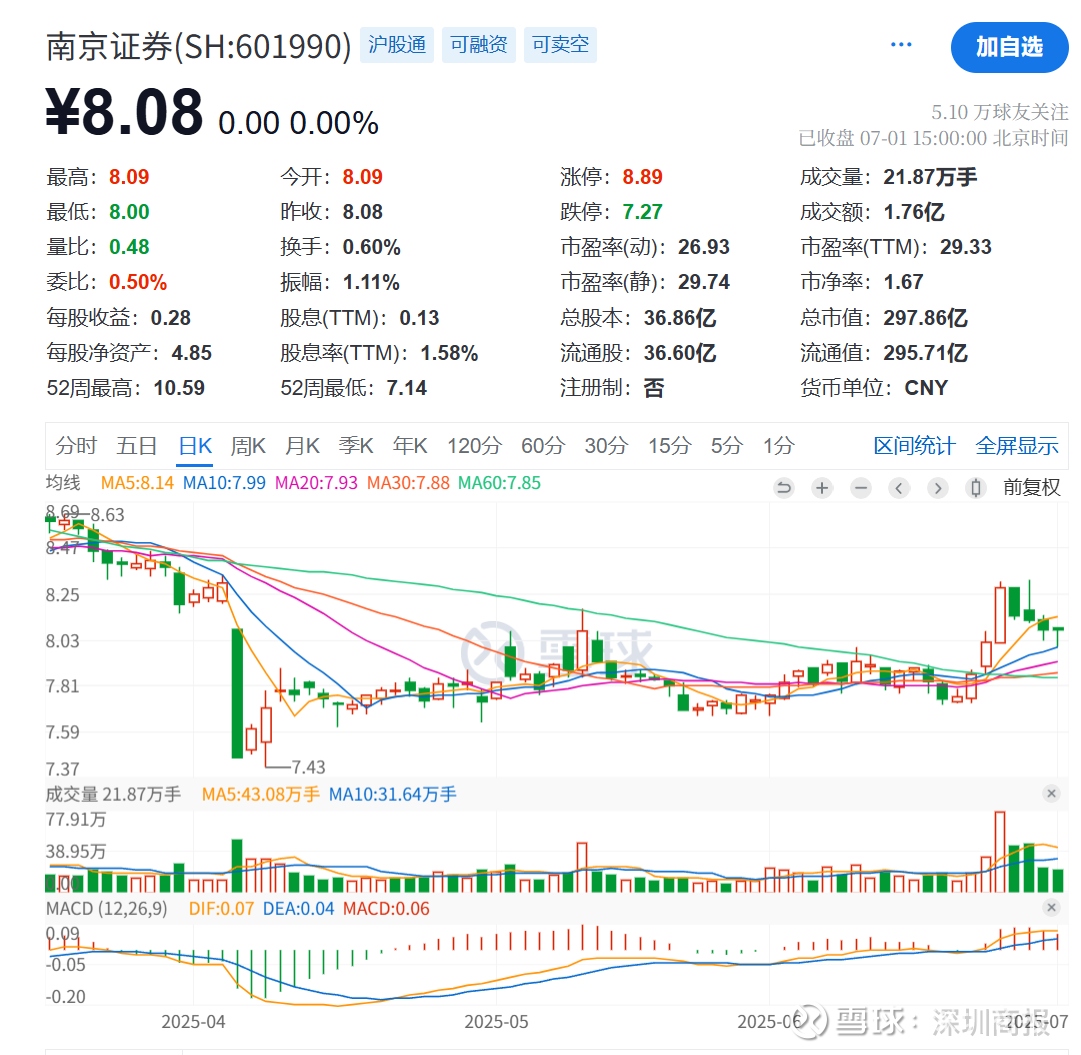Screen dimensions: 1081x1055
Task: Close the MACD indicator panel
Action: (x=1051, y=907)
